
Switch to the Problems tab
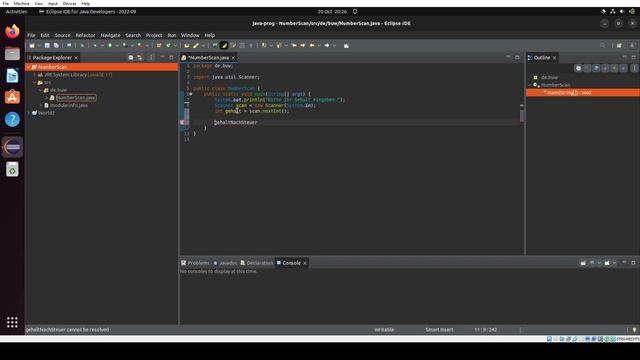195,263
